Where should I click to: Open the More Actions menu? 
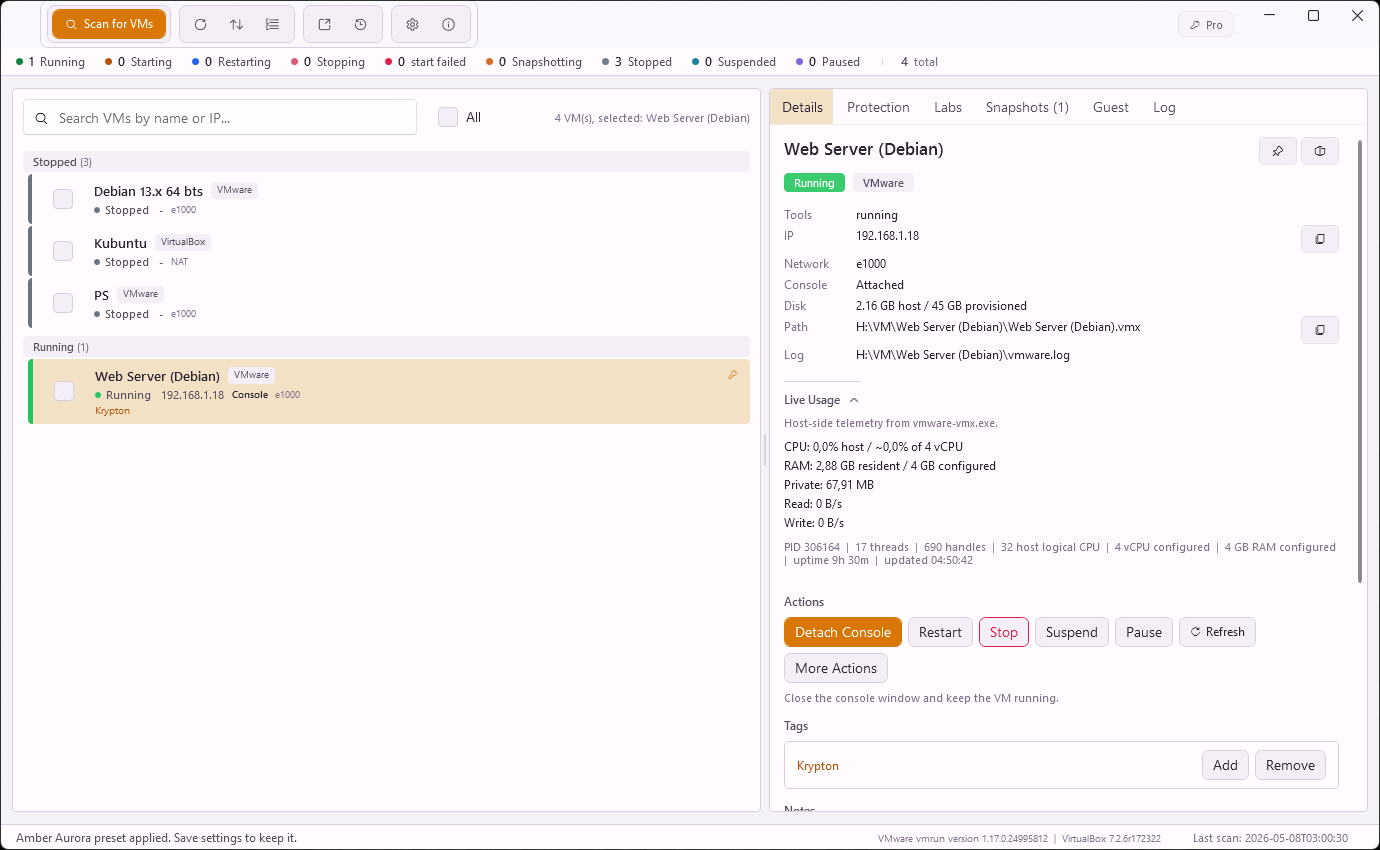click(836, 668)
